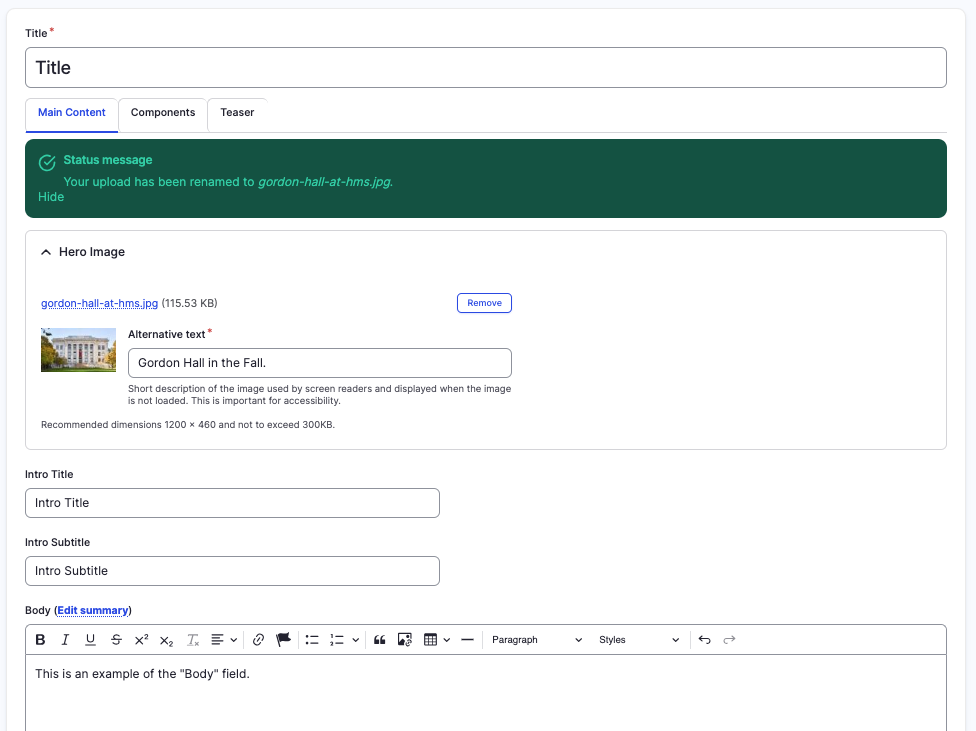The width and height of the screenshot is (976, 731).
Task: Click the underline formatting icon
Action: (90, 640)
